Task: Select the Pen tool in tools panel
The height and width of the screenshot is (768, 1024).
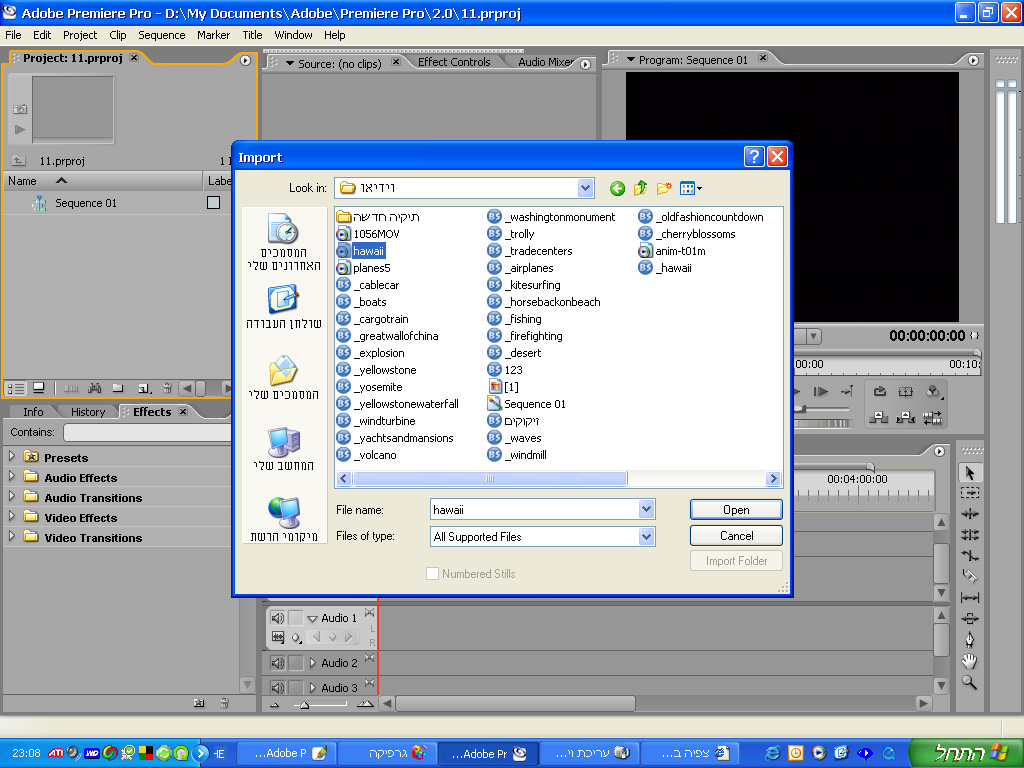Action: tap(969, 640)
